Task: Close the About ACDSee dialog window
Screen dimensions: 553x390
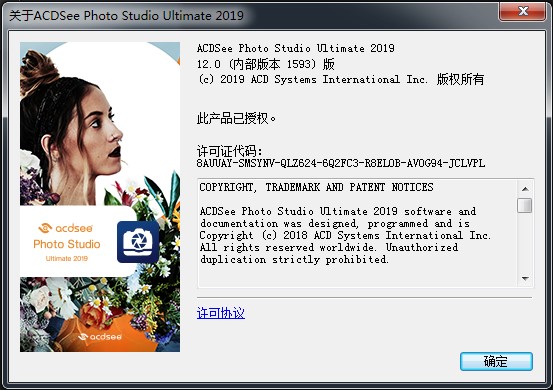Action: [522, 11]
